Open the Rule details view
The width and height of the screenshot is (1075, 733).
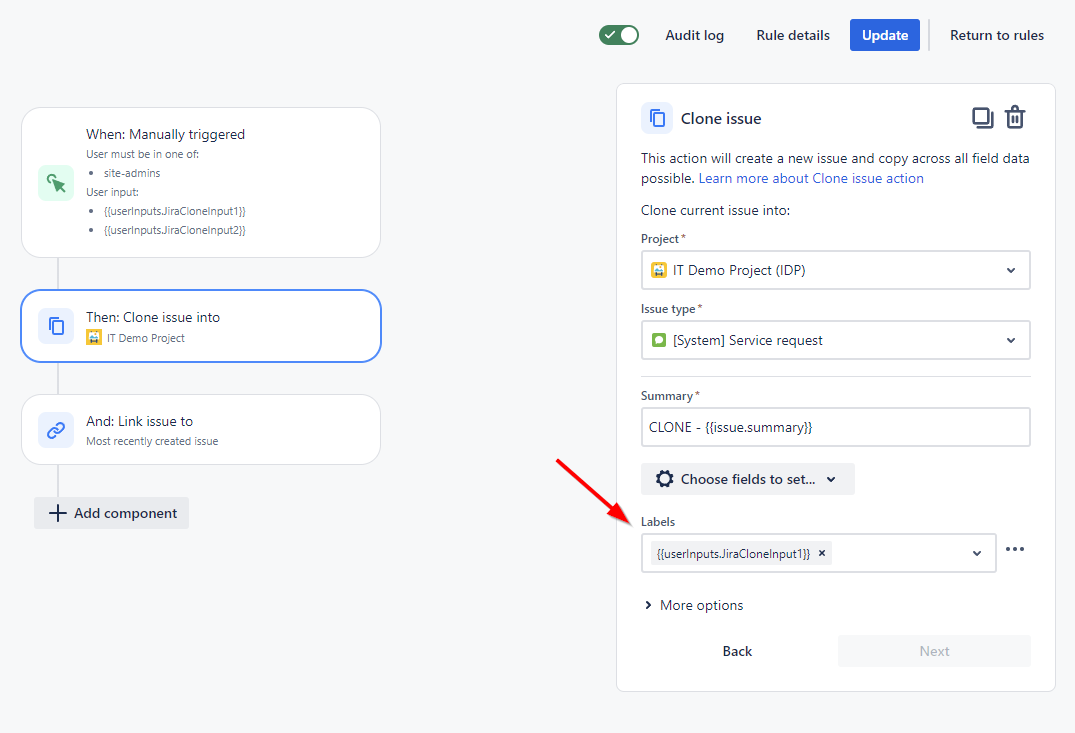792,34
